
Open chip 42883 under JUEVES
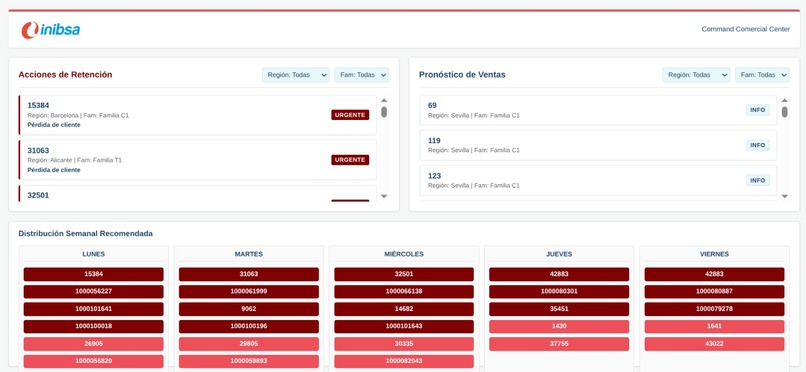tap(559, 274)
